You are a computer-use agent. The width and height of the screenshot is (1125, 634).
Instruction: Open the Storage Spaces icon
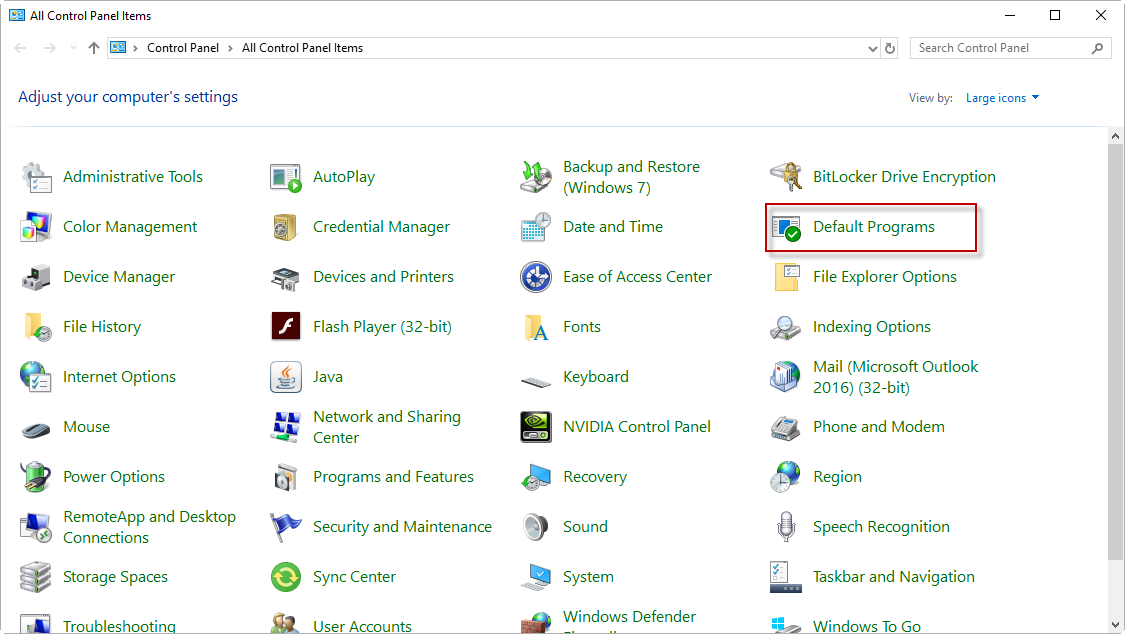click(x=36, y=577)
